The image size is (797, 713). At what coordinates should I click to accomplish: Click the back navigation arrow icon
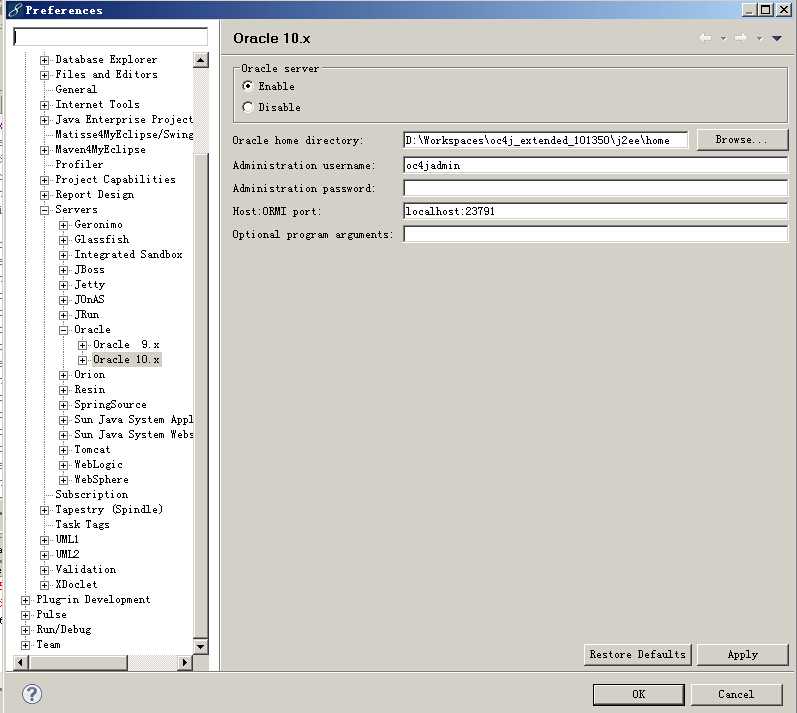(705, 38)
